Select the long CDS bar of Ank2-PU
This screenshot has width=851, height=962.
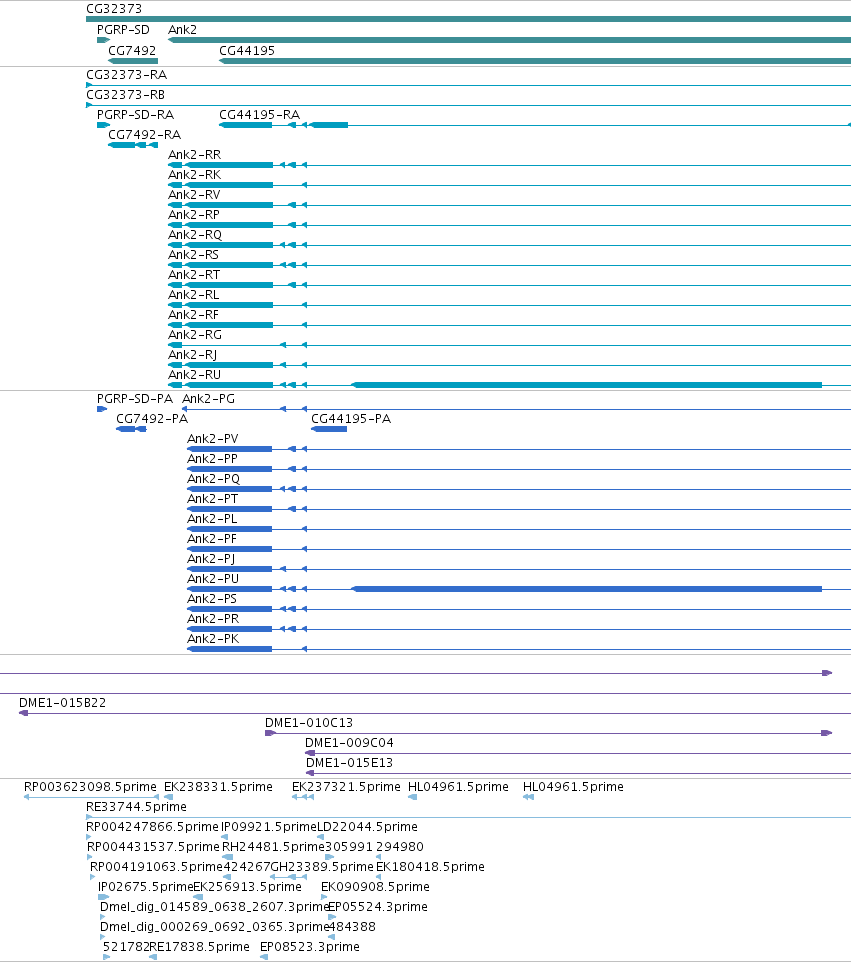[587, 589]
